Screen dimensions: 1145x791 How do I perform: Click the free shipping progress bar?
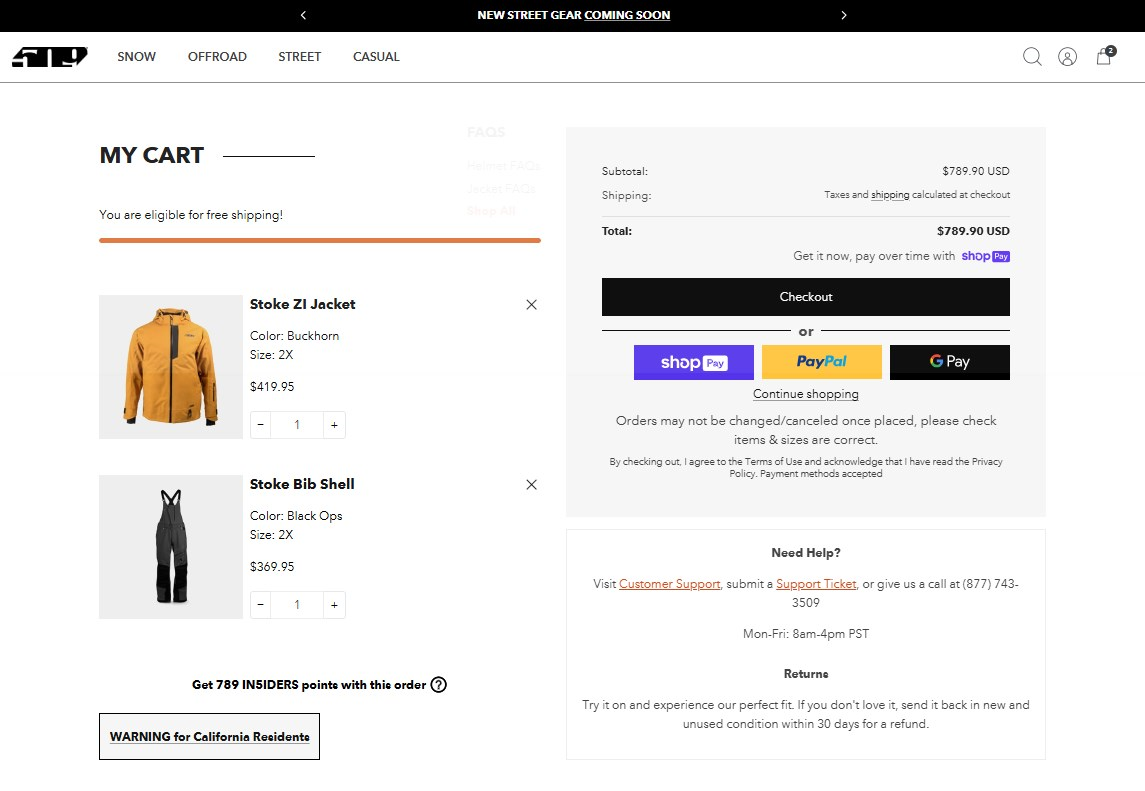[320, 240]
